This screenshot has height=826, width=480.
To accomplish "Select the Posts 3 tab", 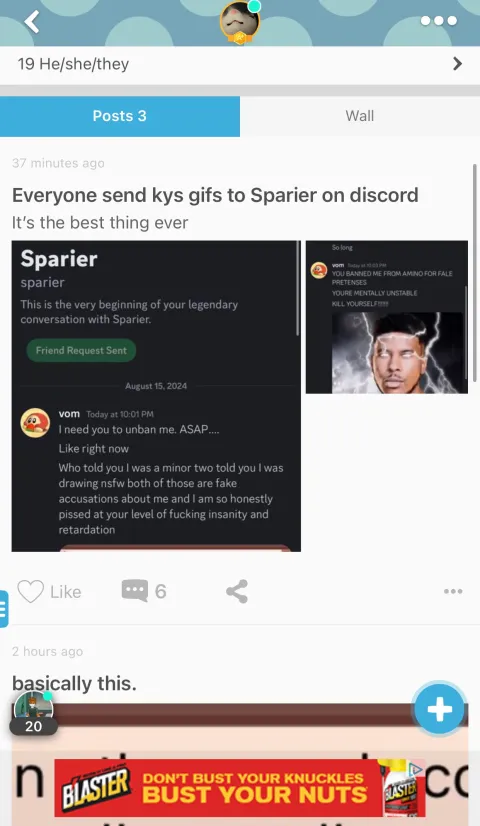I will click(120, 116).
